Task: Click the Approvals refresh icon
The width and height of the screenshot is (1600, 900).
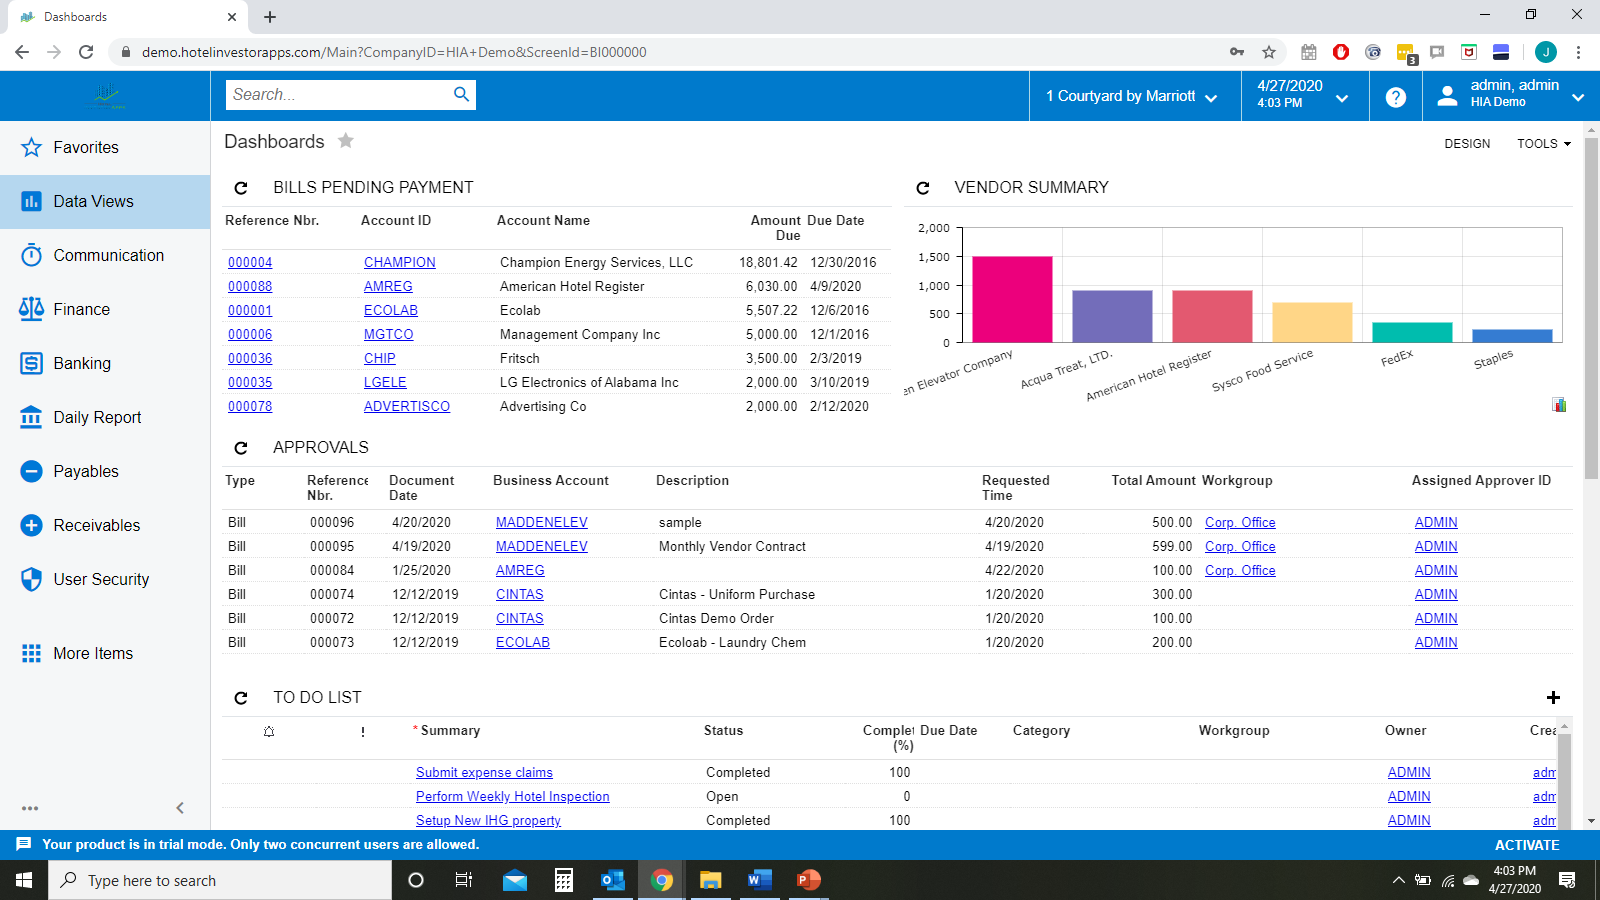Action: [x=240, y=448]
